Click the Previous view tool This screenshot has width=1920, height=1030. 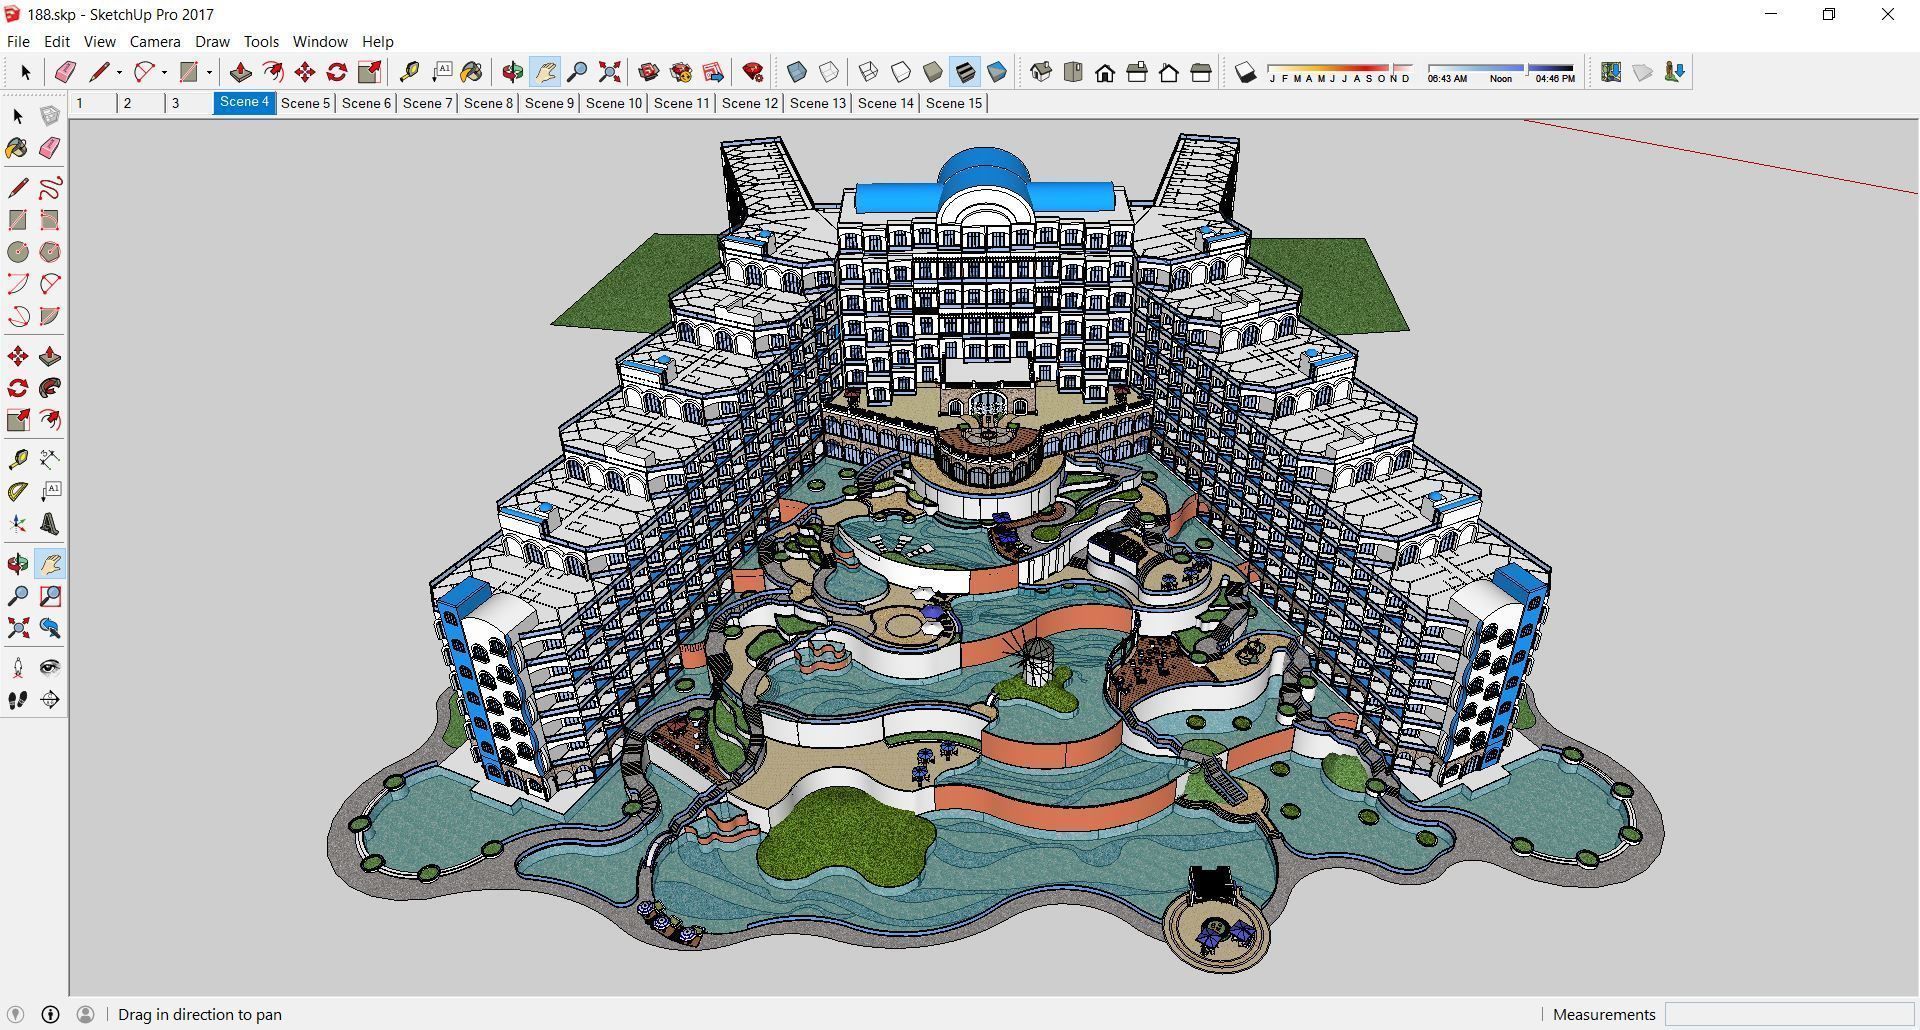click(50, 628)
